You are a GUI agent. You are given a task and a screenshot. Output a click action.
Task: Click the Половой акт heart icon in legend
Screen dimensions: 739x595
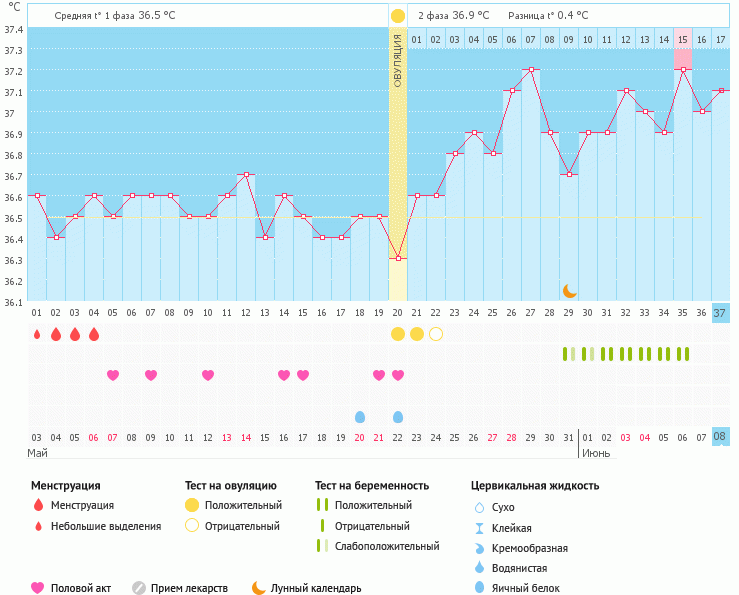38,588
